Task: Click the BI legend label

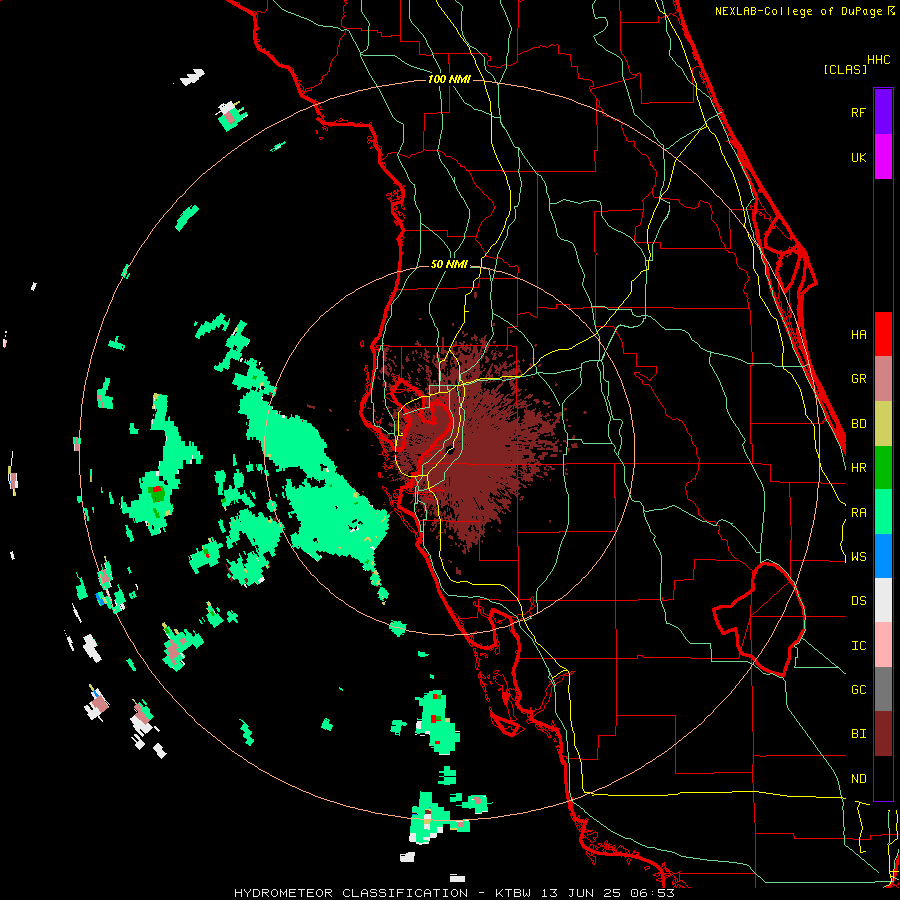Action: click(858, 734)
